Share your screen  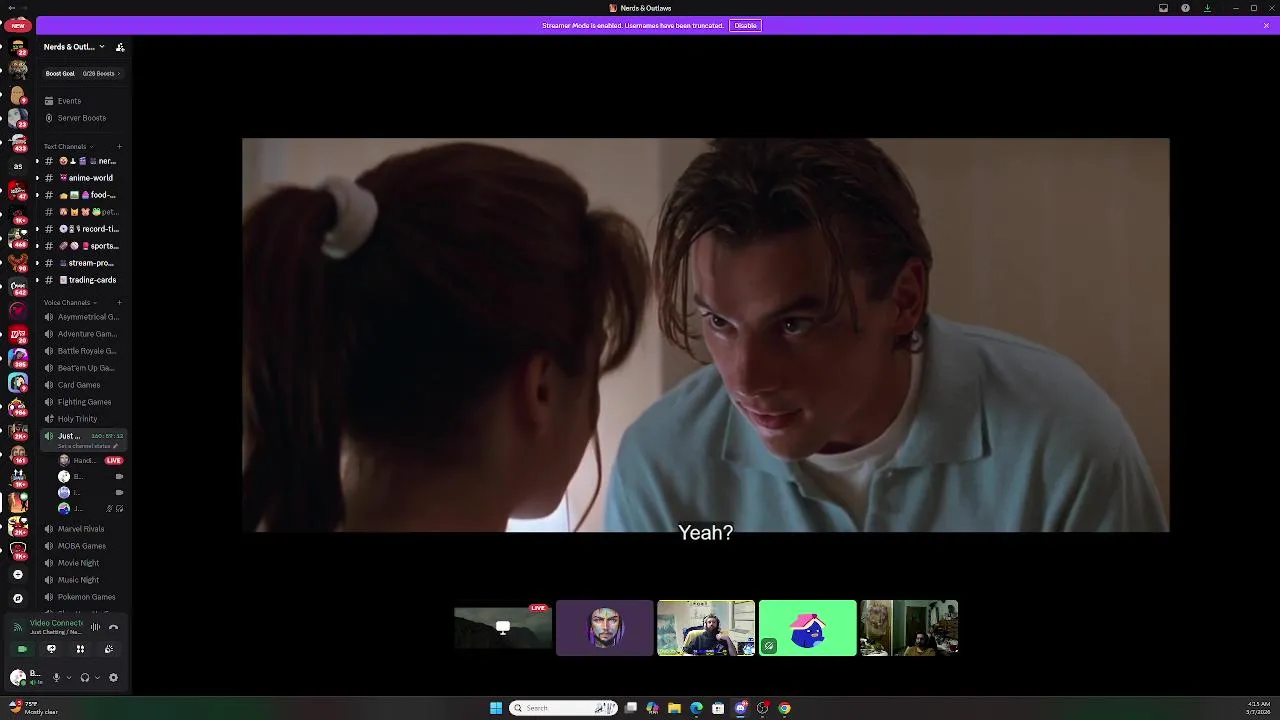[x=51, y=649]
